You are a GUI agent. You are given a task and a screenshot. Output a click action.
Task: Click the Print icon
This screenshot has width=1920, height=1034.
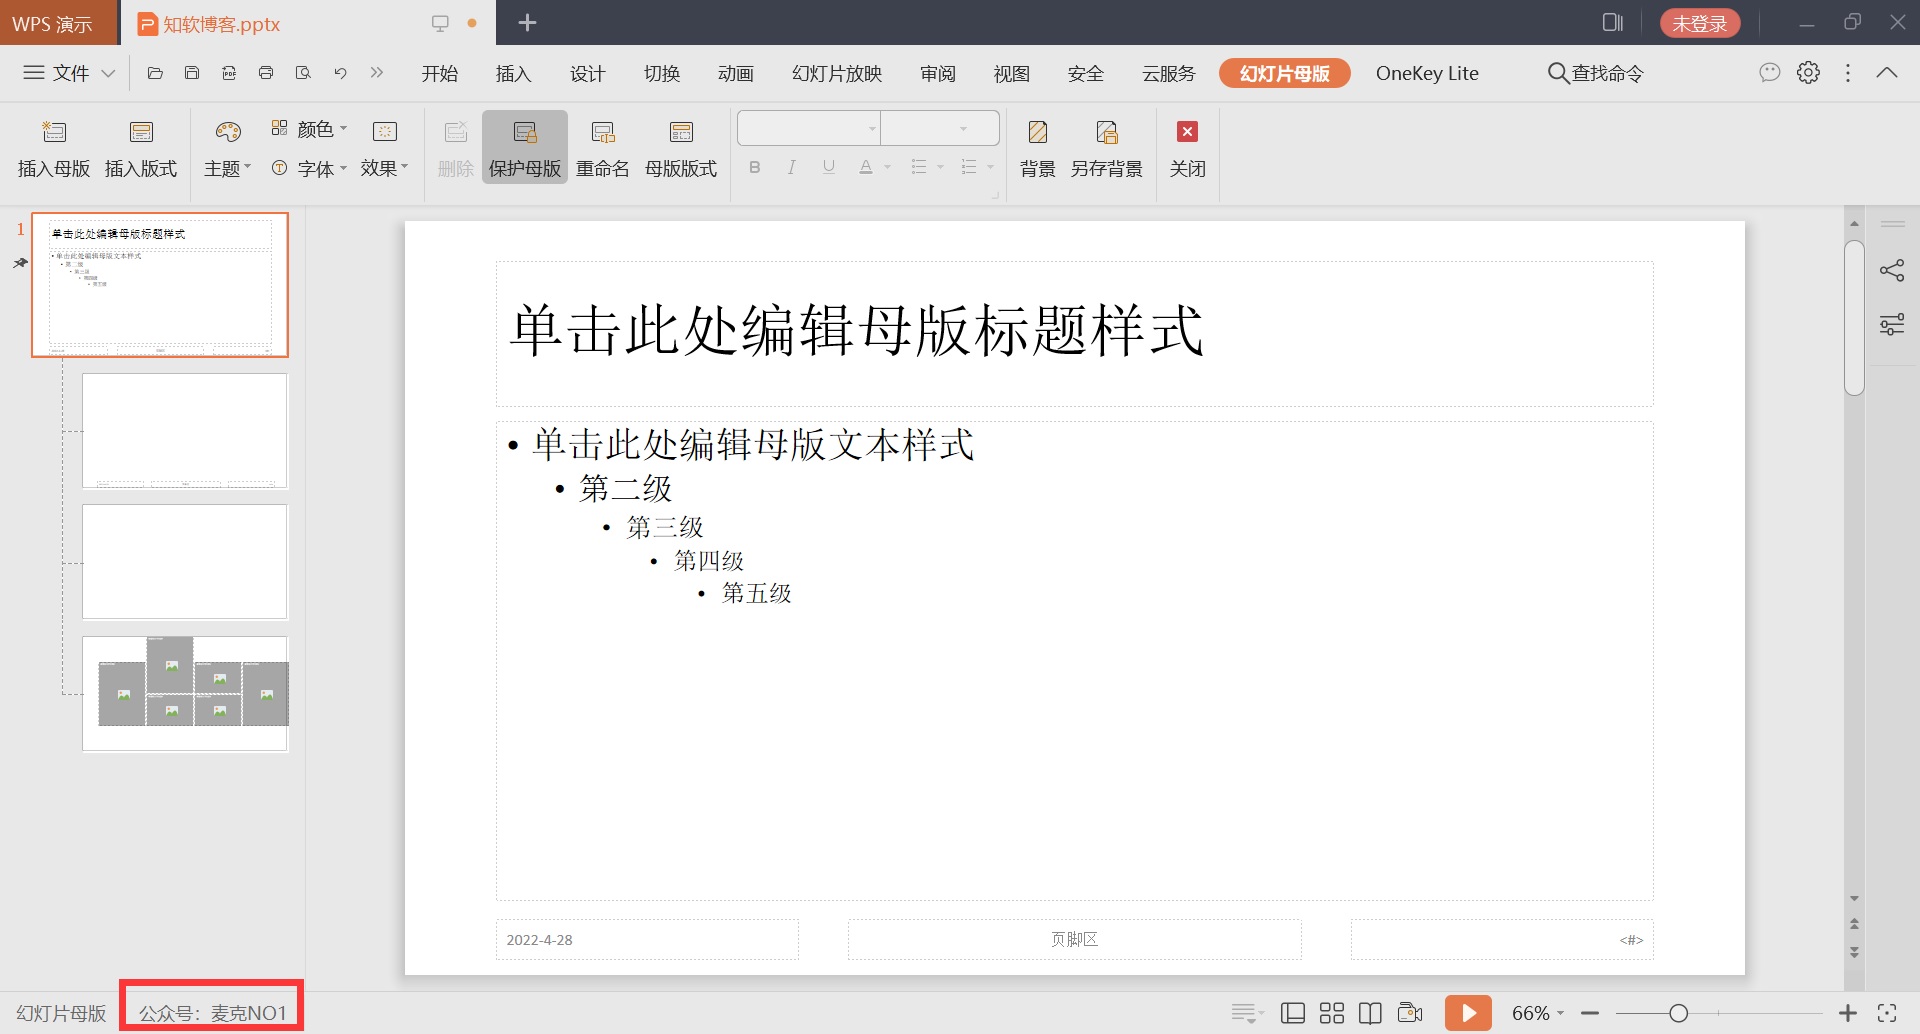pyautogui.click(x=266, y=73)
